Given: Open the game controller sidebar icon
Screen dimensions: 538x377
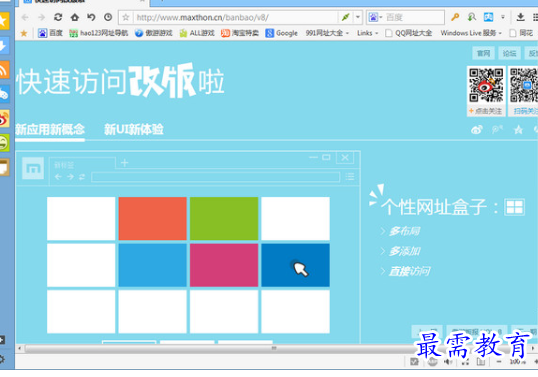Looking at the screenshot, I should coord(4,94).
